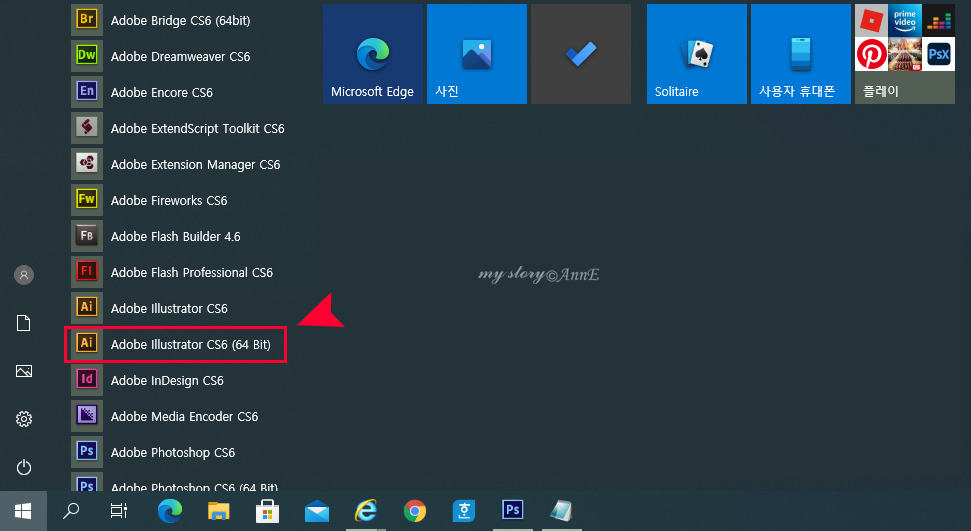
Task: Launch Microsoft Edge from the taskbar
Action: click(170, 511)
